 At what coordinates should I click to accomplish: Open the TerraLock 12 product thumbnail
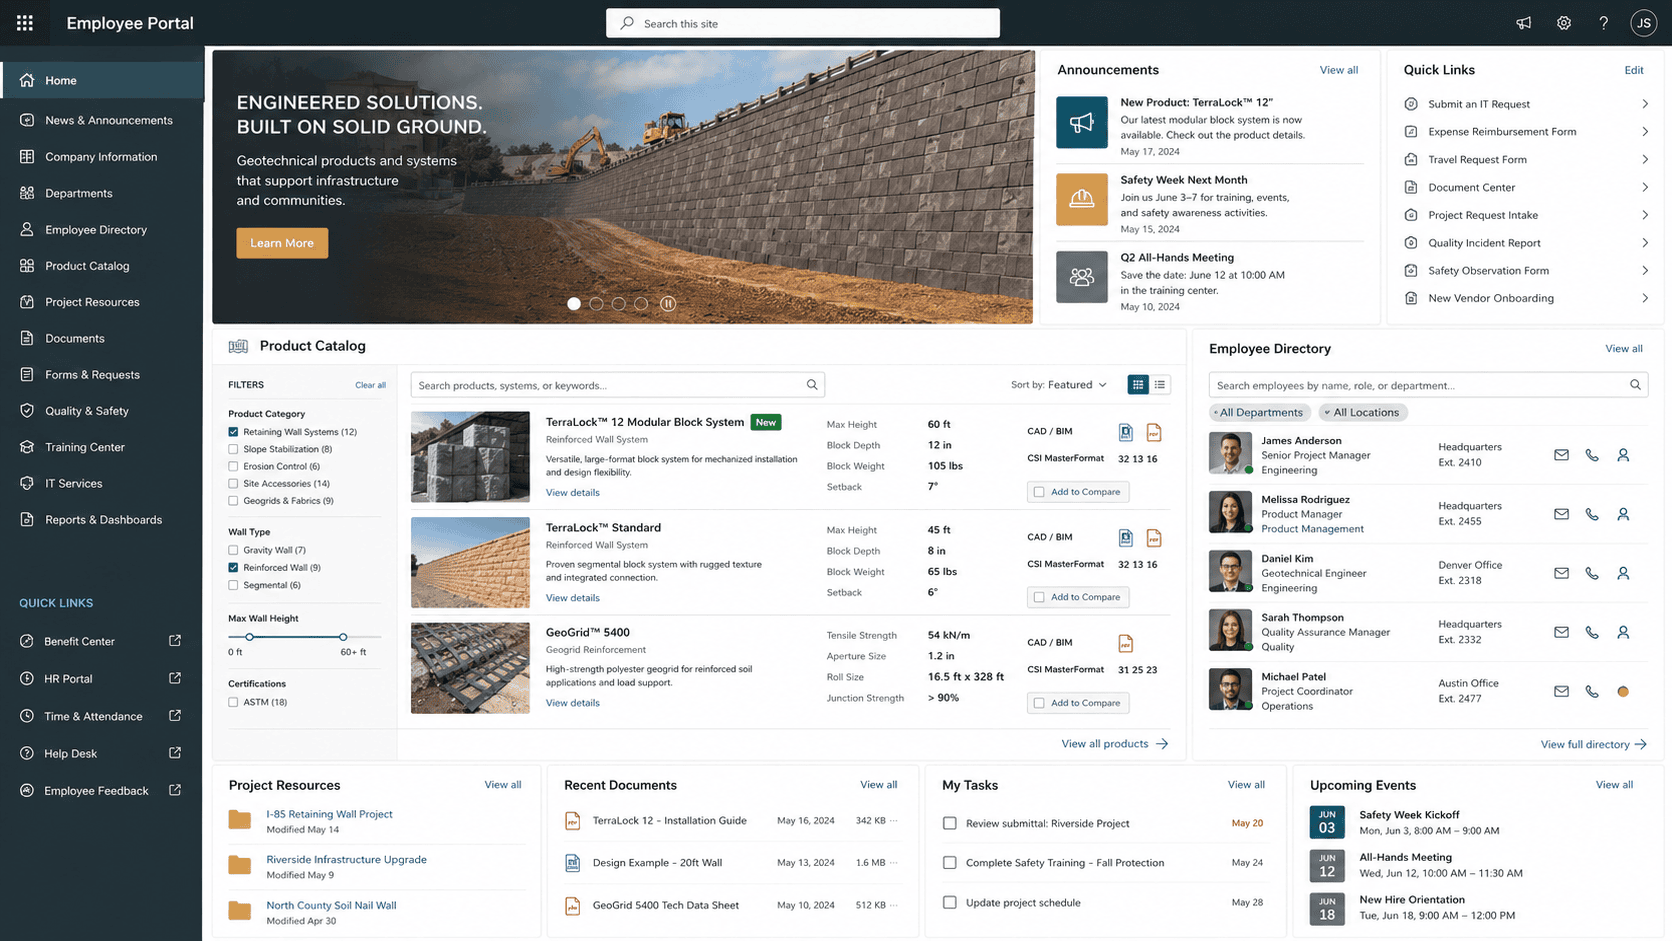pos(470,457)
